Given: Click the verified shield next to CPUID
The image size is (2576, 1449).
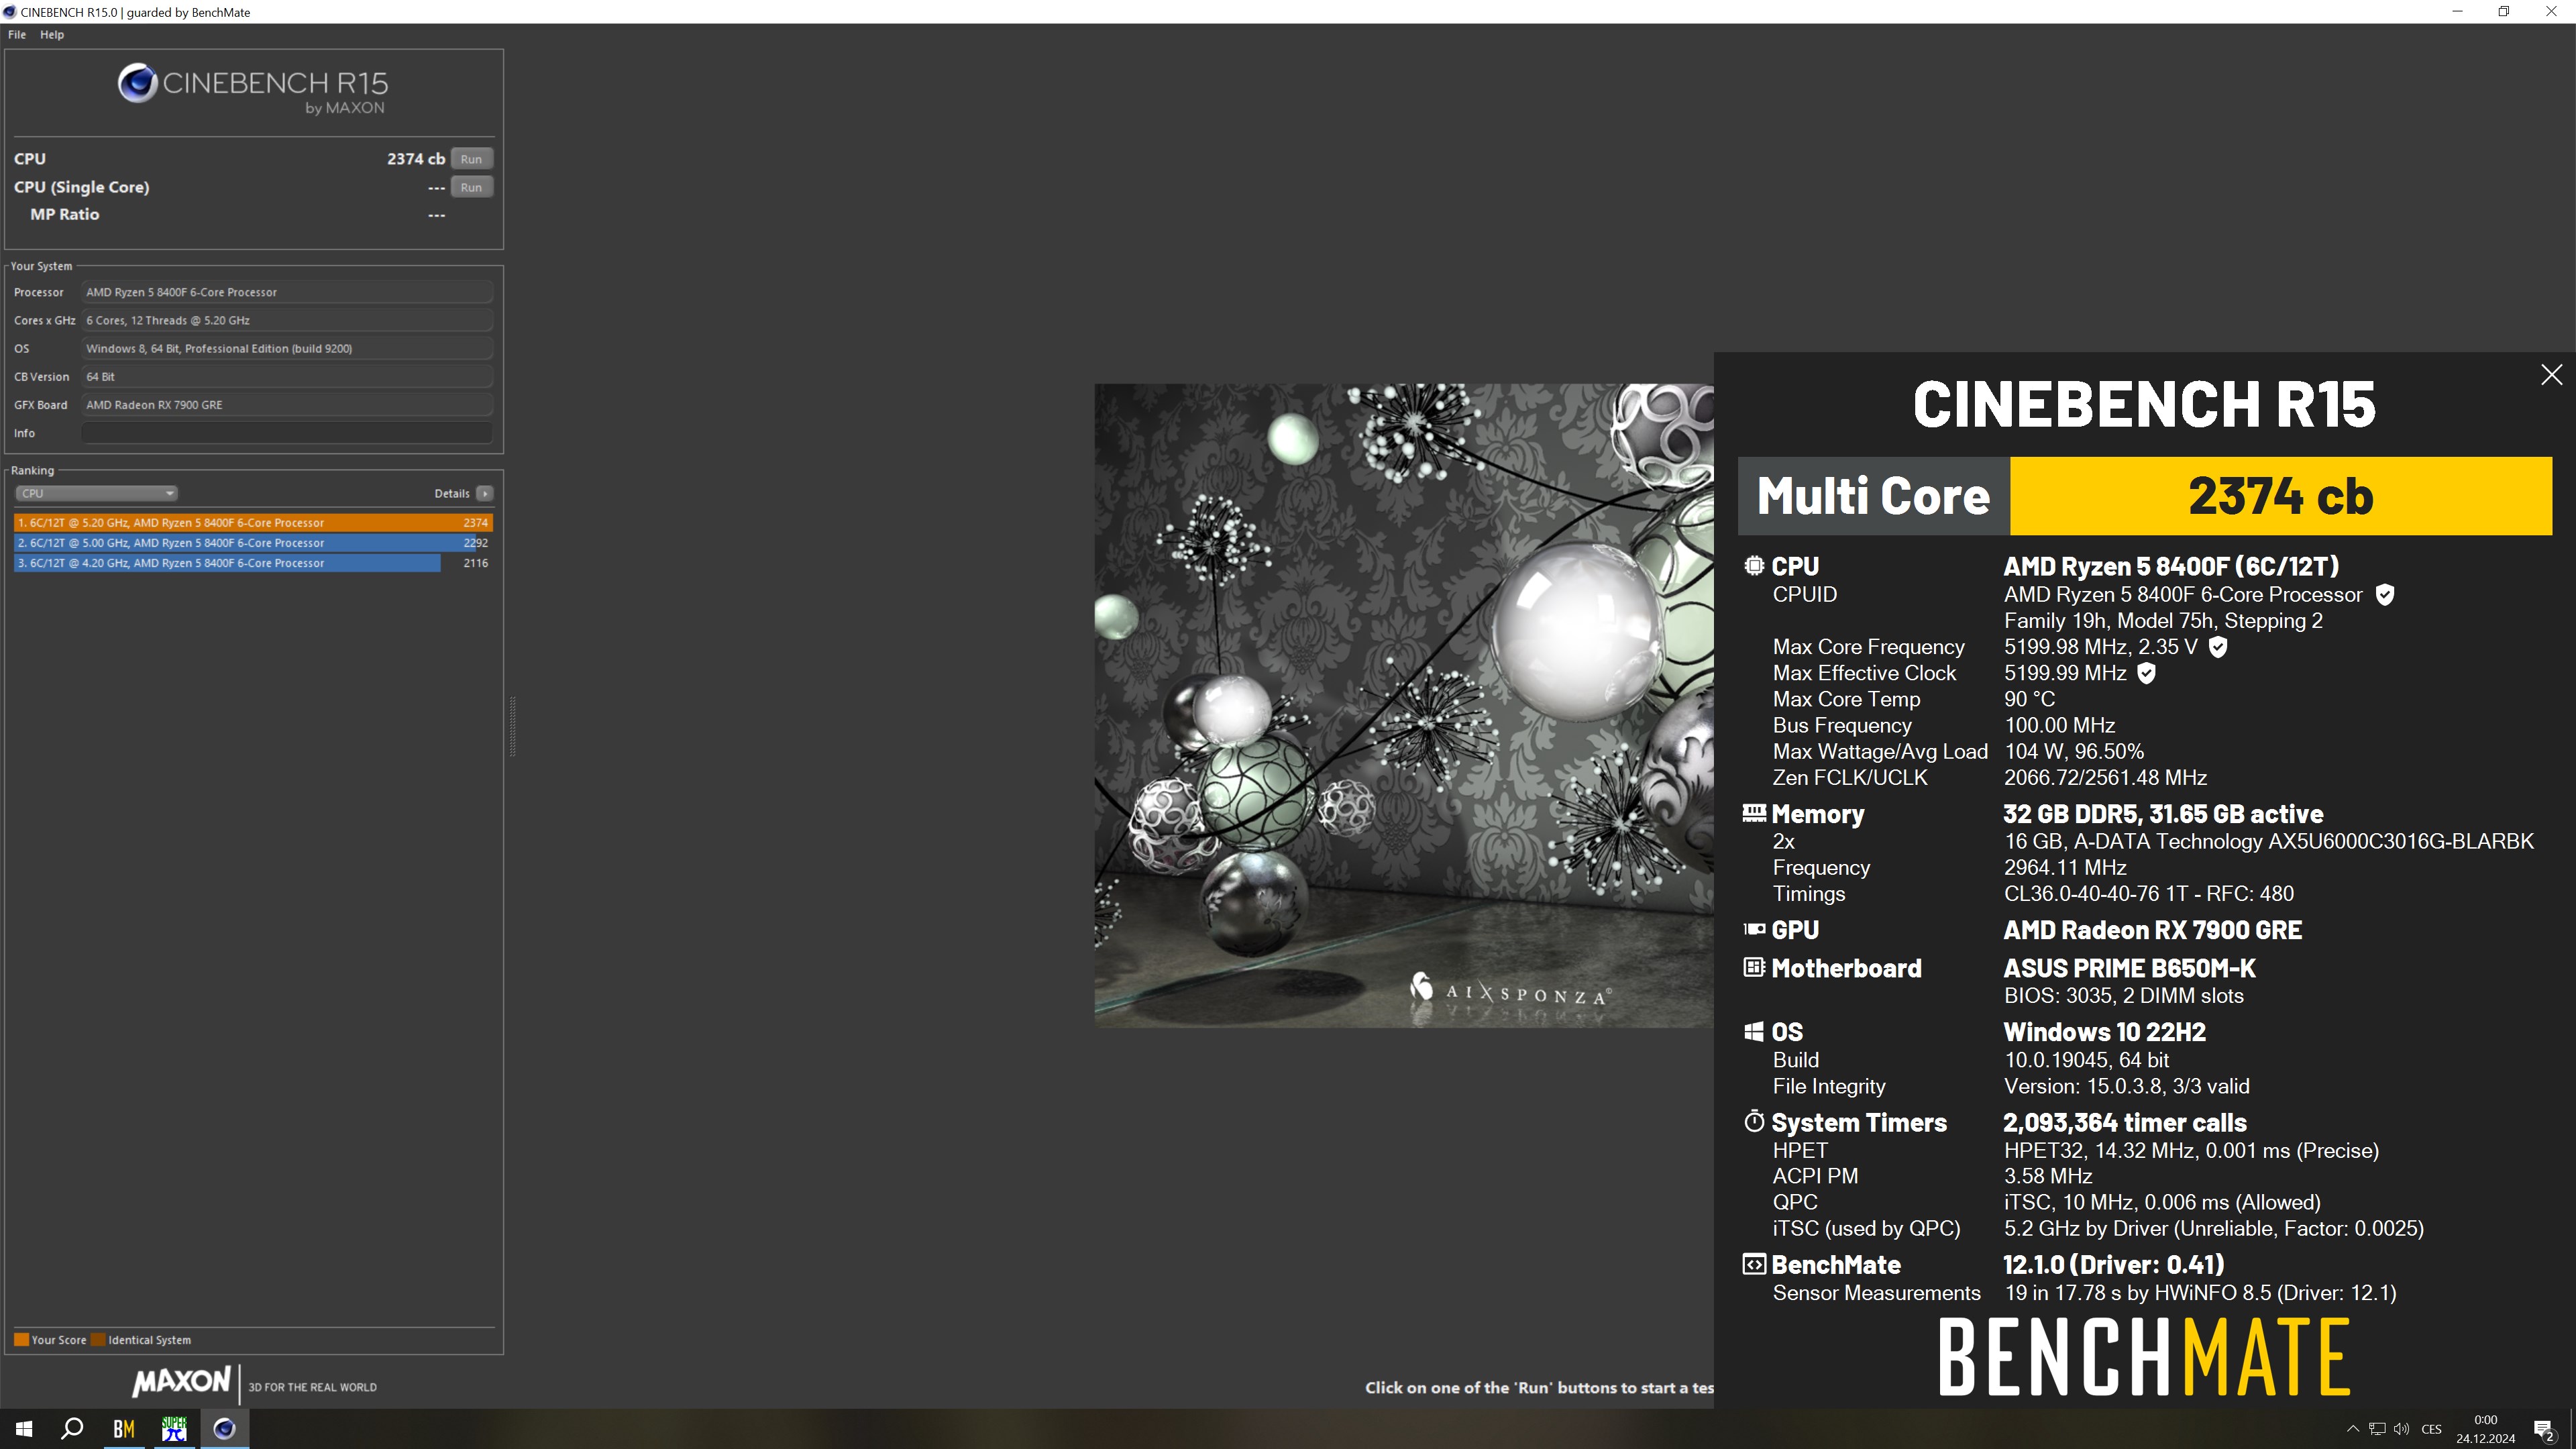Looking at the screenshot, I should coord(2385,595).
